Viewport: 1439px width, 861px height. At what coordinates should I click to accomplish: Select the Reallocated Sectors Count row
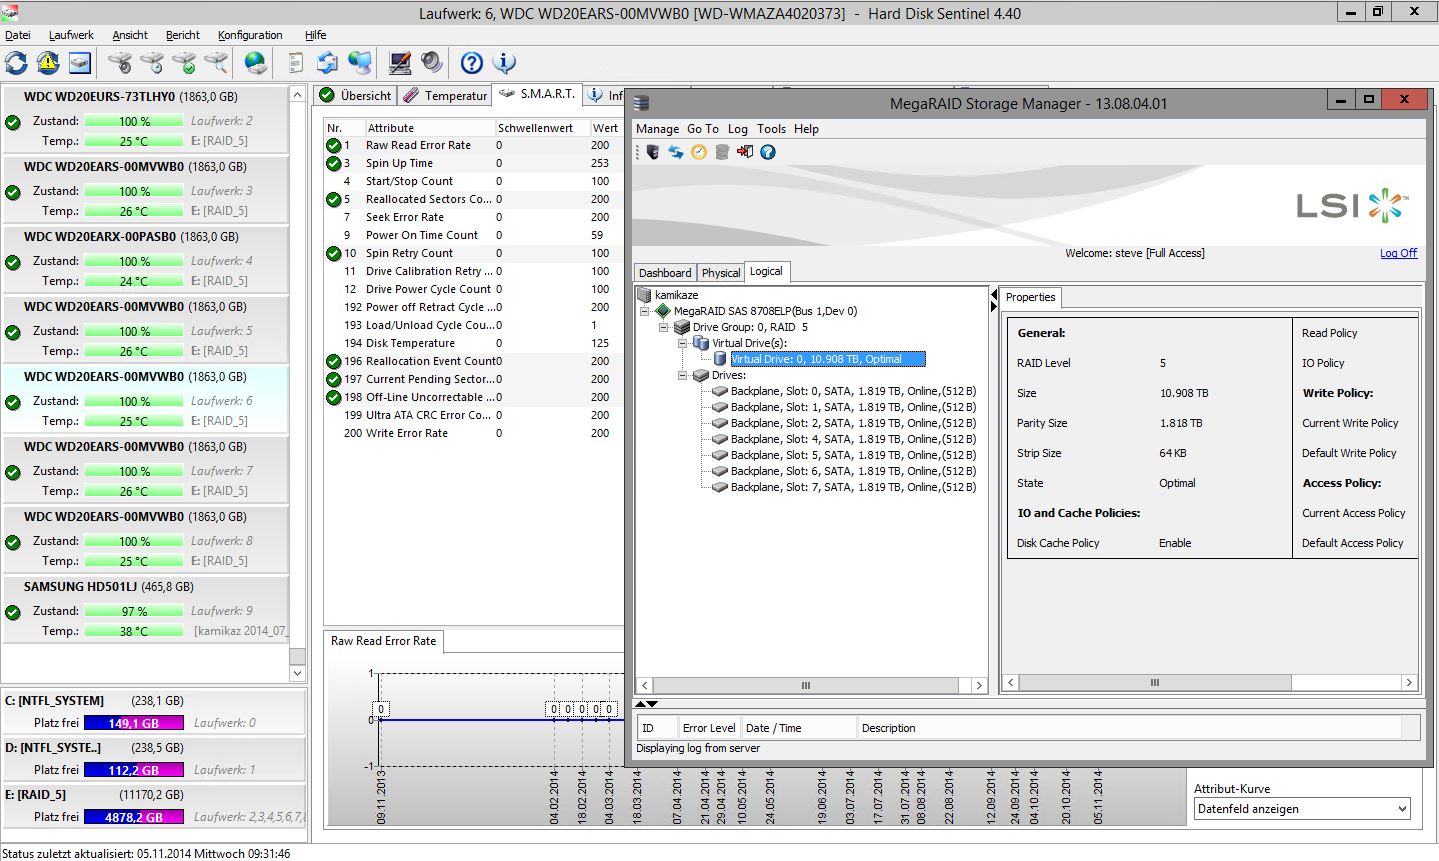472,200
